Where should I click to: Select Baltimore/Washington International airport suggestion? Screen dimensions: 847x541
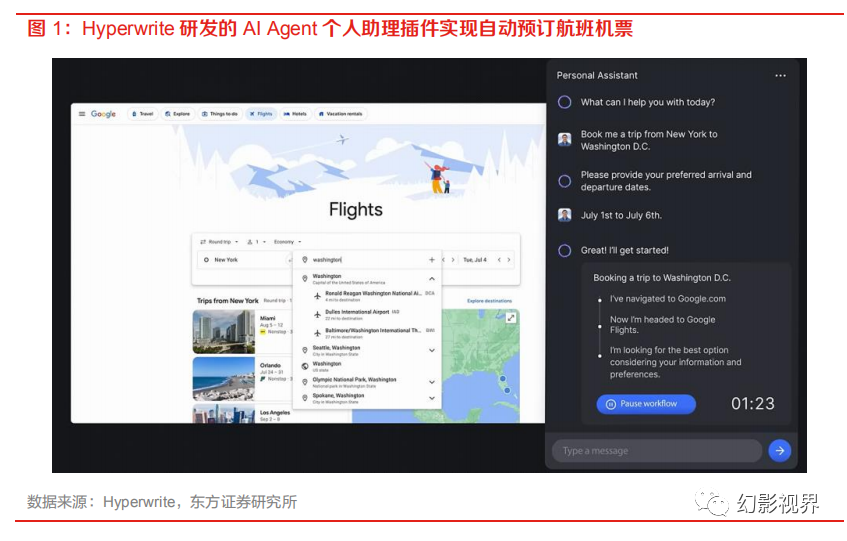pos(373,333)
